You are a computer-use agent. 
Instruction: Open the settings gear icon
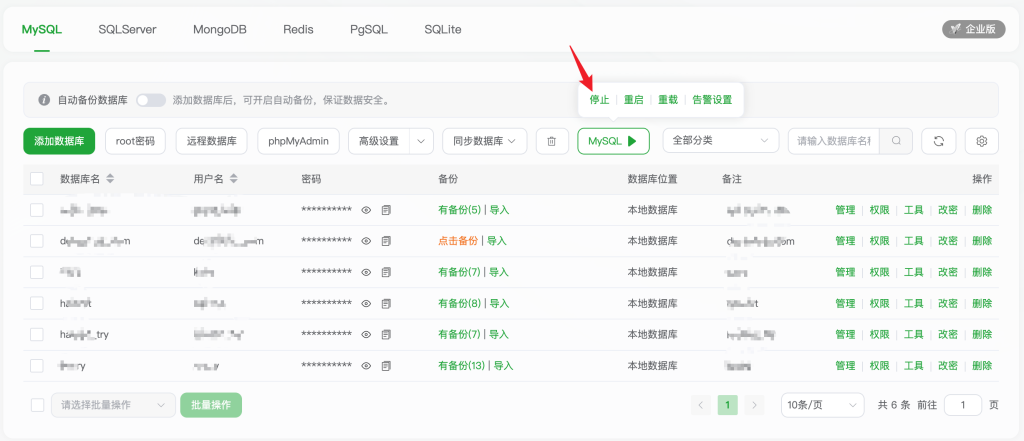tap(982, 141)
